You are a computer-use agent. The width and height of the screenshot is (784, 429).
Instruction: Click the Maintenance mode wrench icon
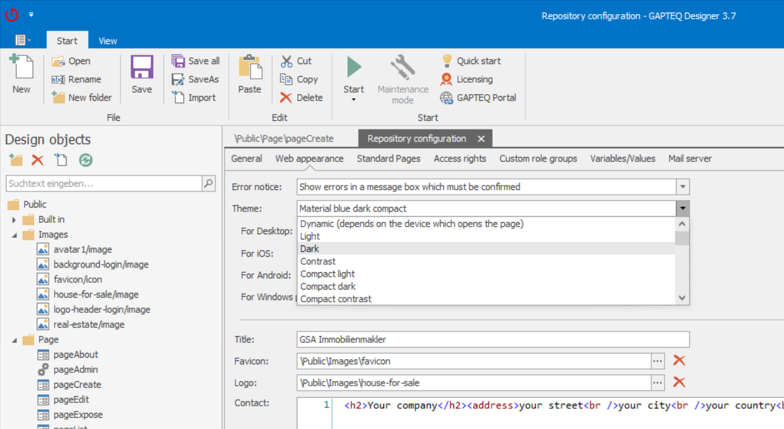[x=402, y=68]
